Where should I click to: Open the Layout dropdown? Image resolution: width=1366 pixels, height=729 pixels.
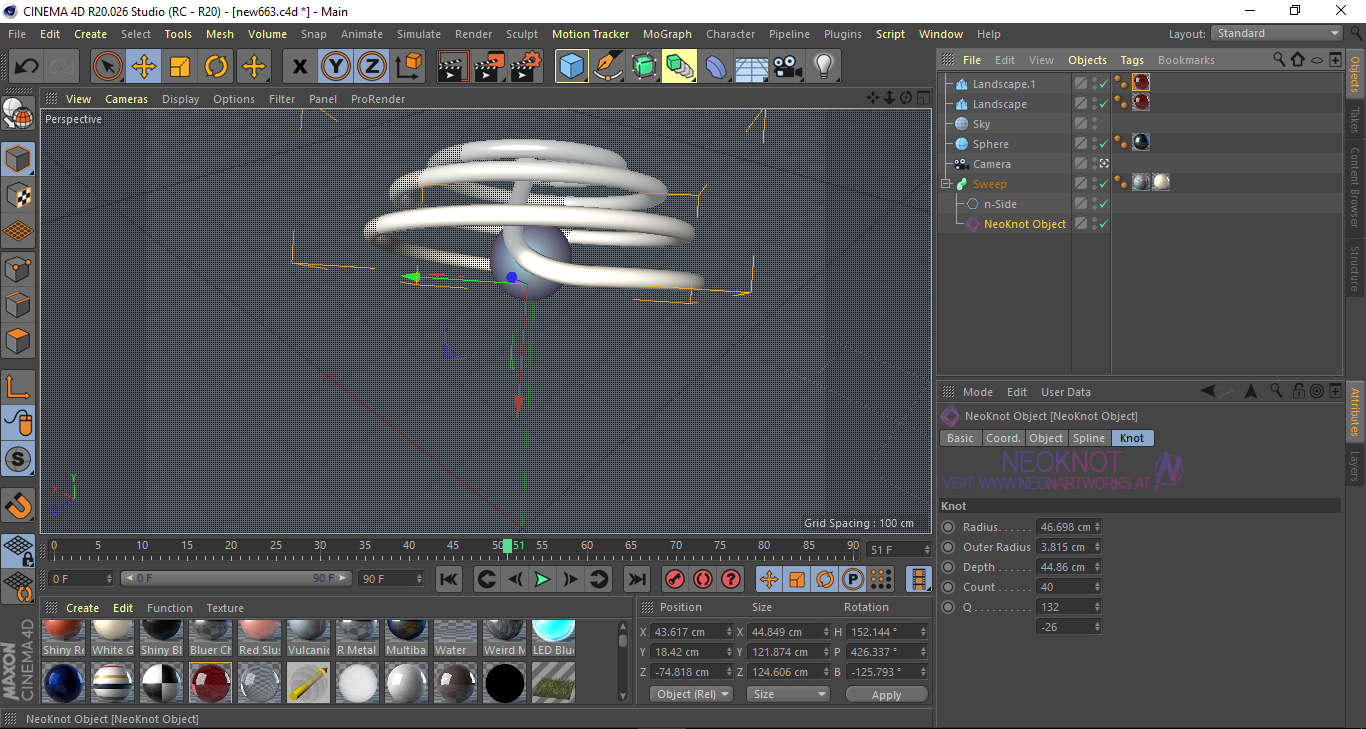[1277, 33]
